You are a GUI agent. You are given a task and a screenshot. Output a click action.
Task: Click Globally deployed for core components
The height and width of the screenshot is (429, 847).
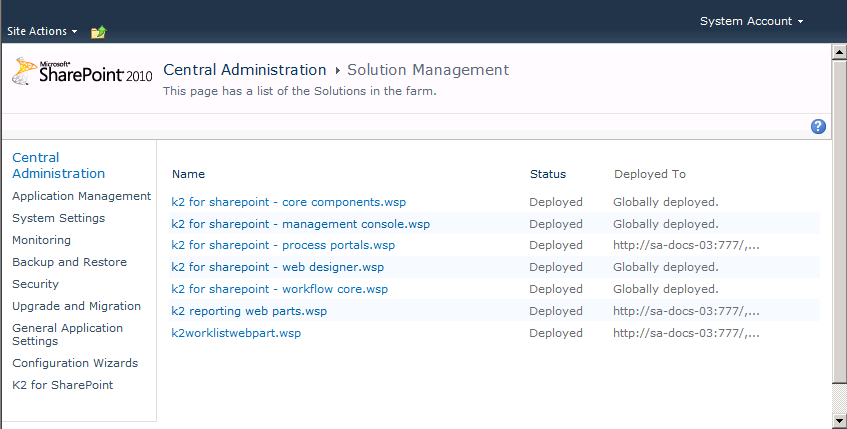coord(666,202)
